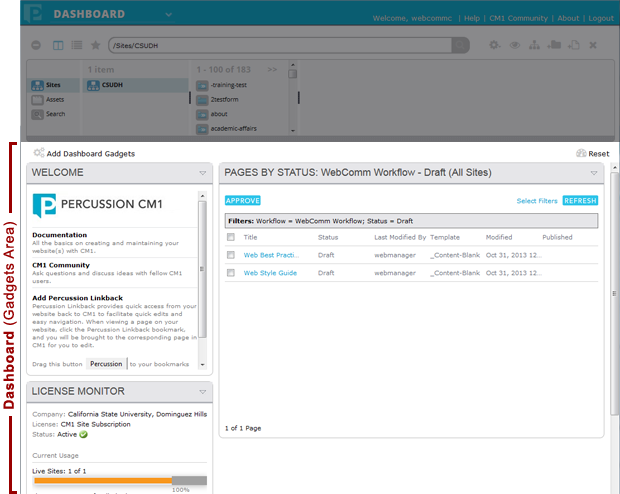Click Add Percussion Linkback heading
Screen dimensions: 620x494
click(78, 298)
